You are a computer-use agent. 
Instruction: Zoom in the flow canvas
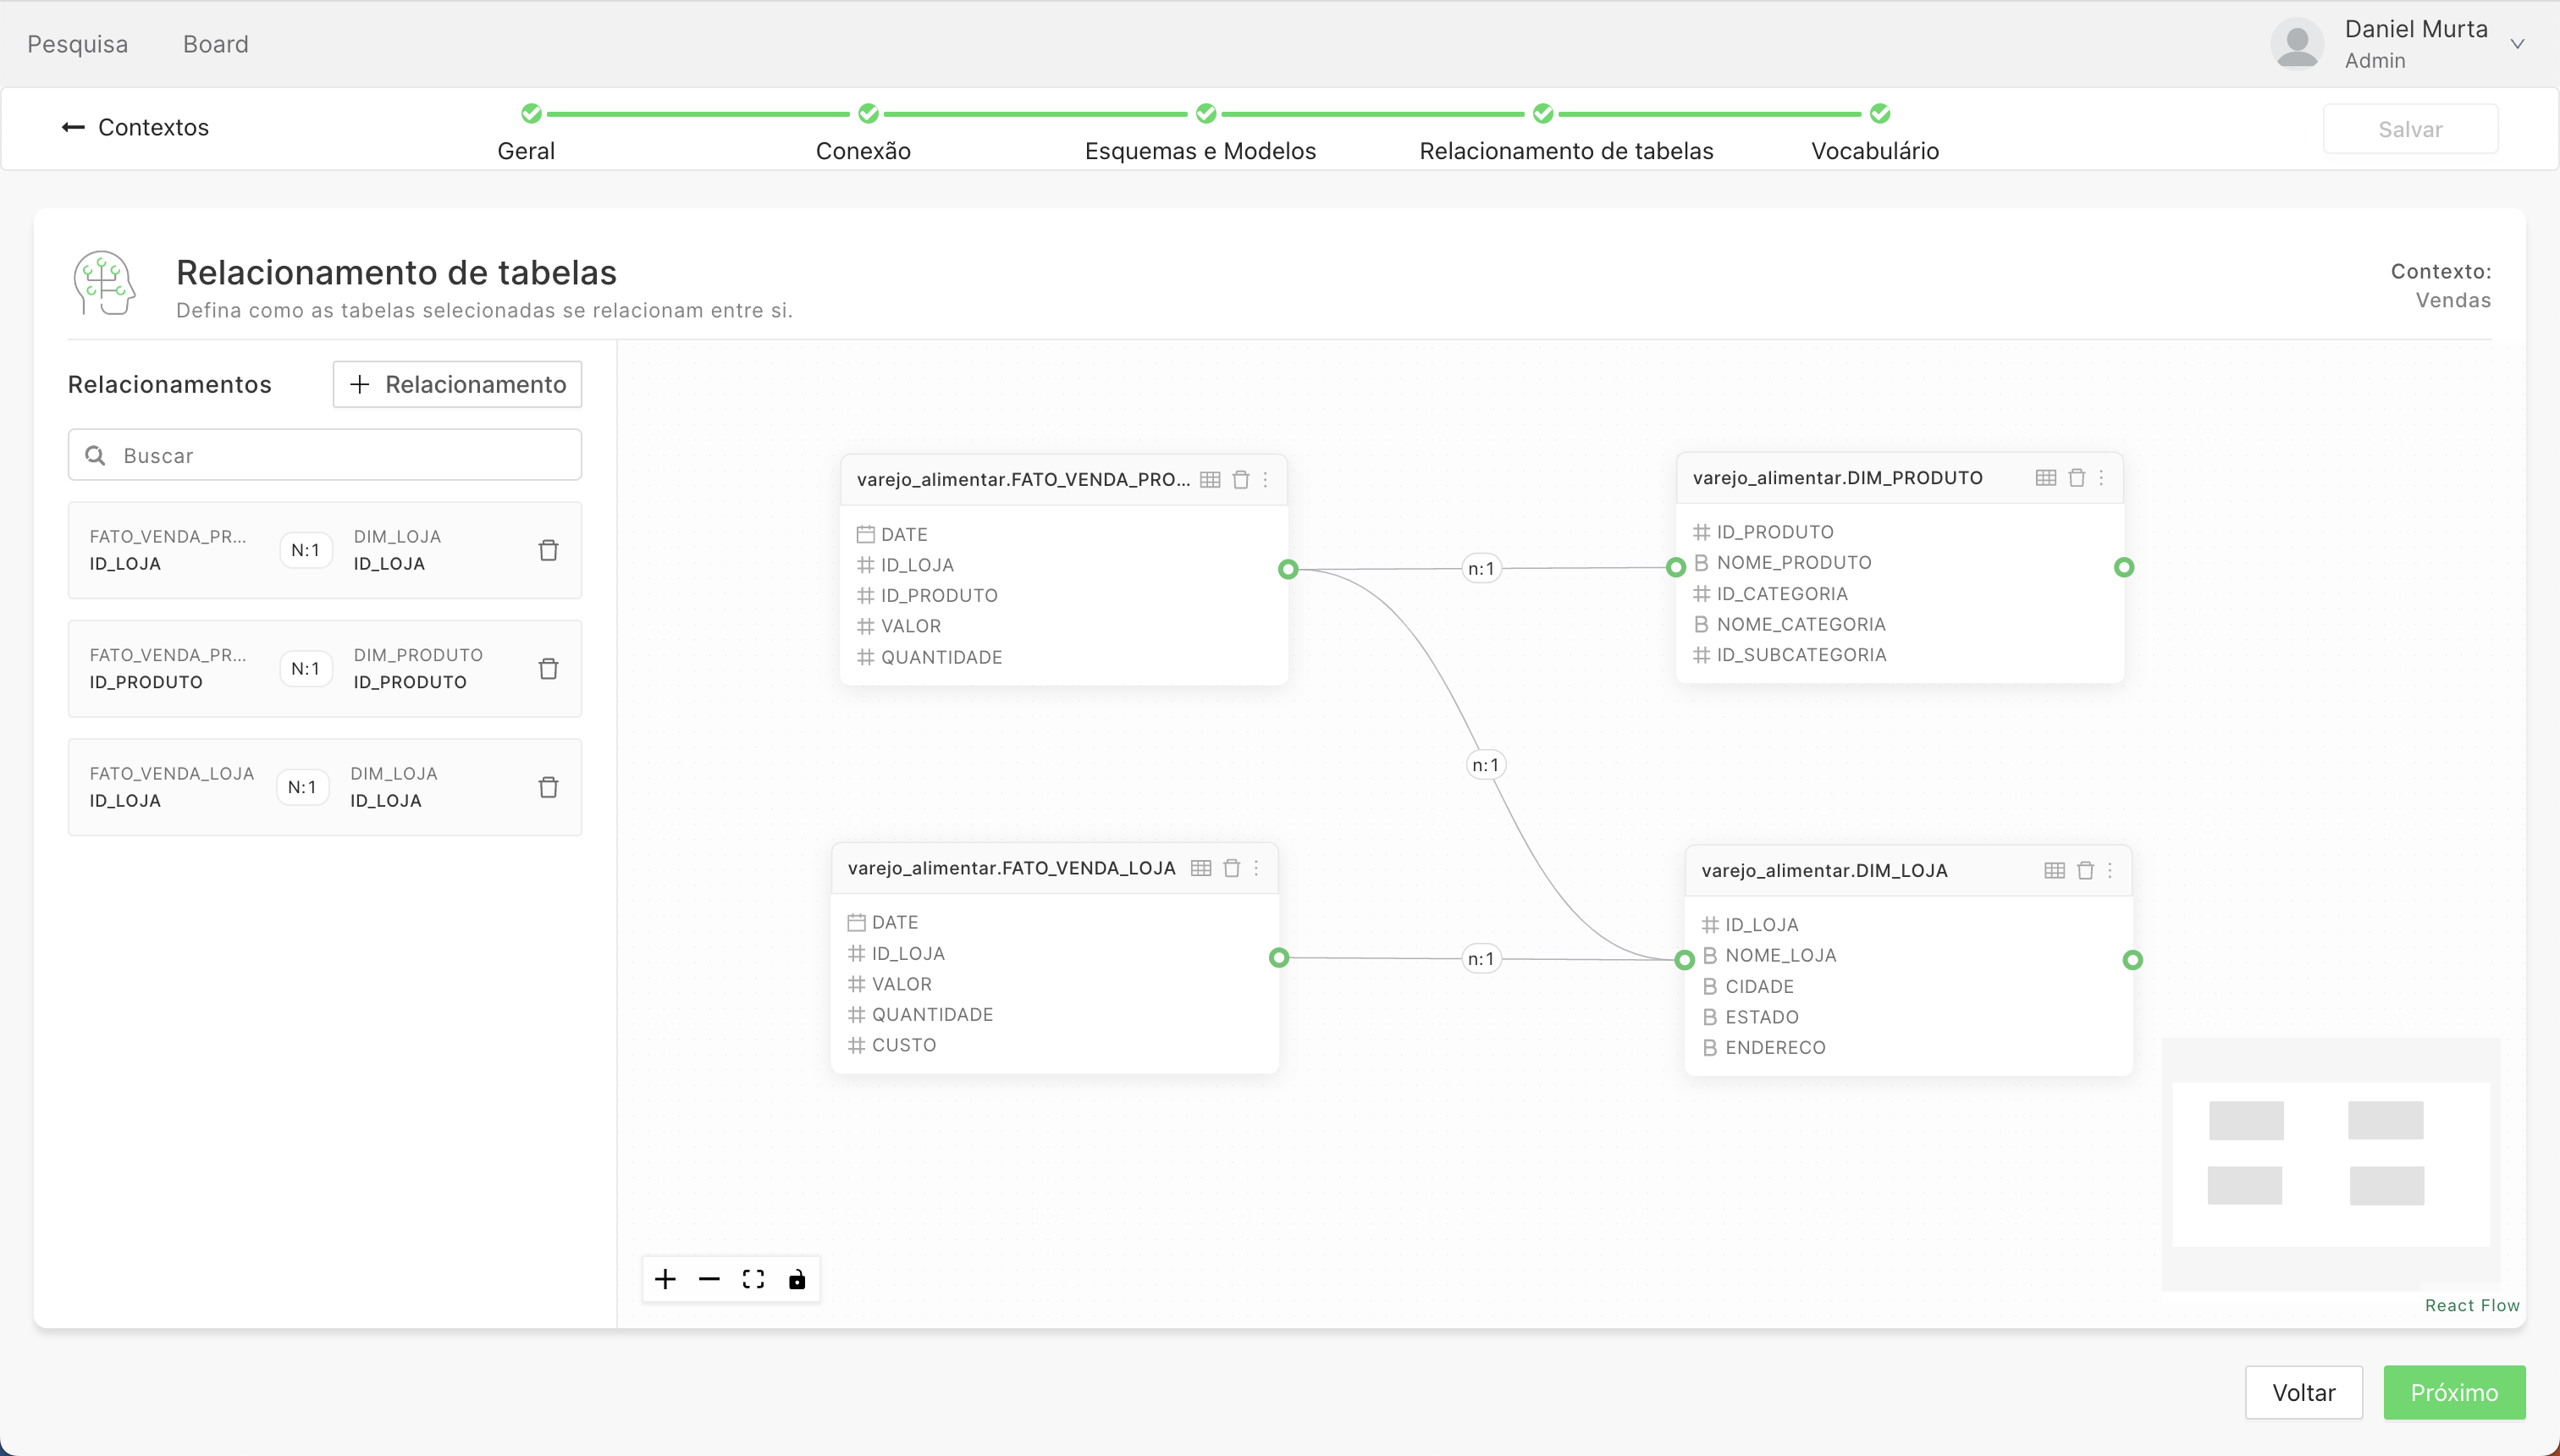click(665, 1279)
